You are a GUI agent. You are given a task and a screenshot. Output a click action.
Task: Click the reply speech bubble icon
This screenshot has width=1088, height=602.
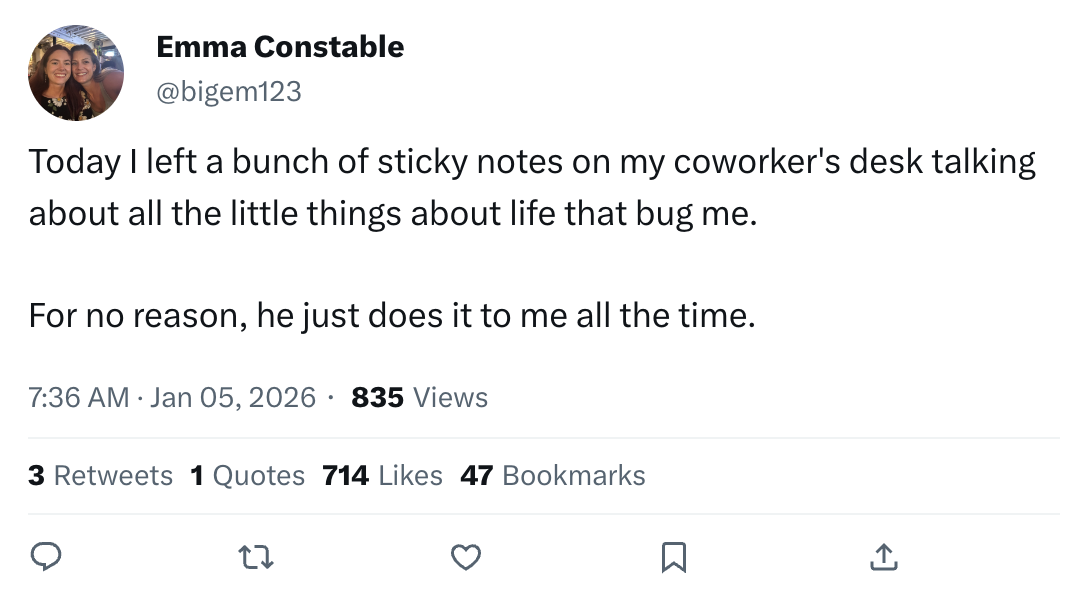tap(46, 557)
